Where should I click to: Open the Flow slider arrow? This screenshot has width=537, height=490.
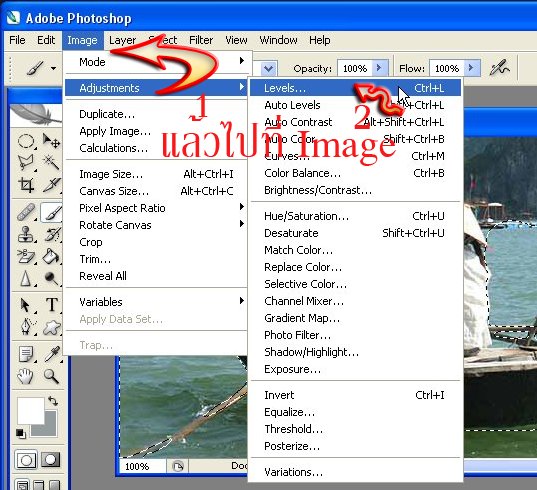tap(472, 68)
